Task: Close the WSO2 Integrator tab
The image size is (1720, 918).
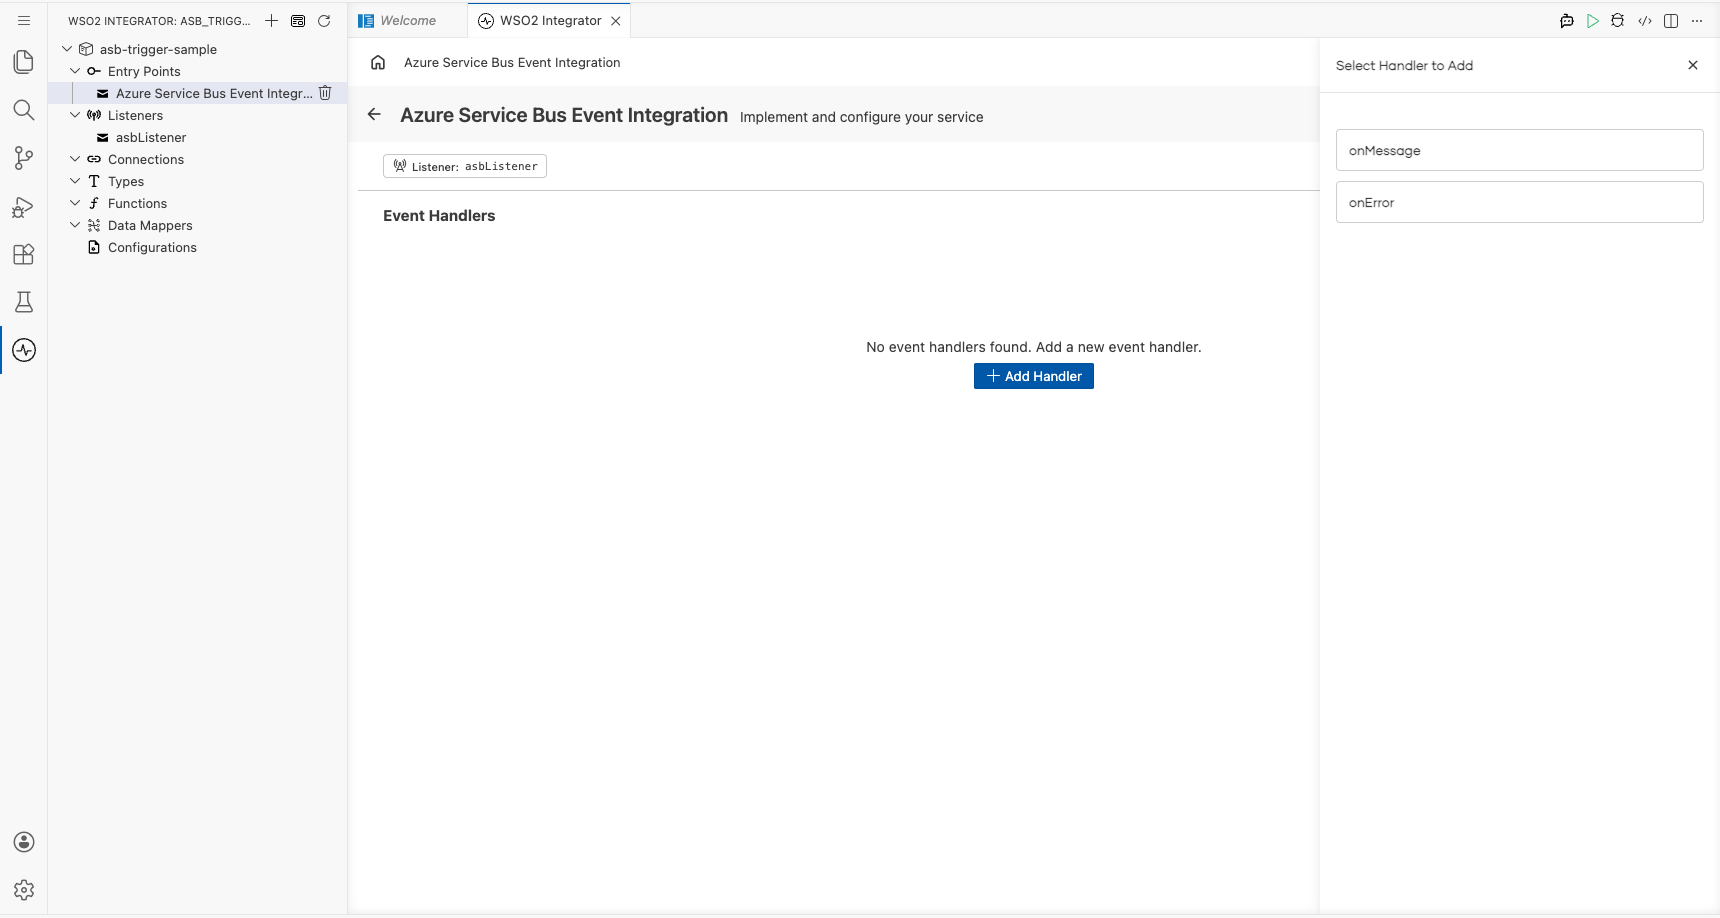Action: pos(616,21)
